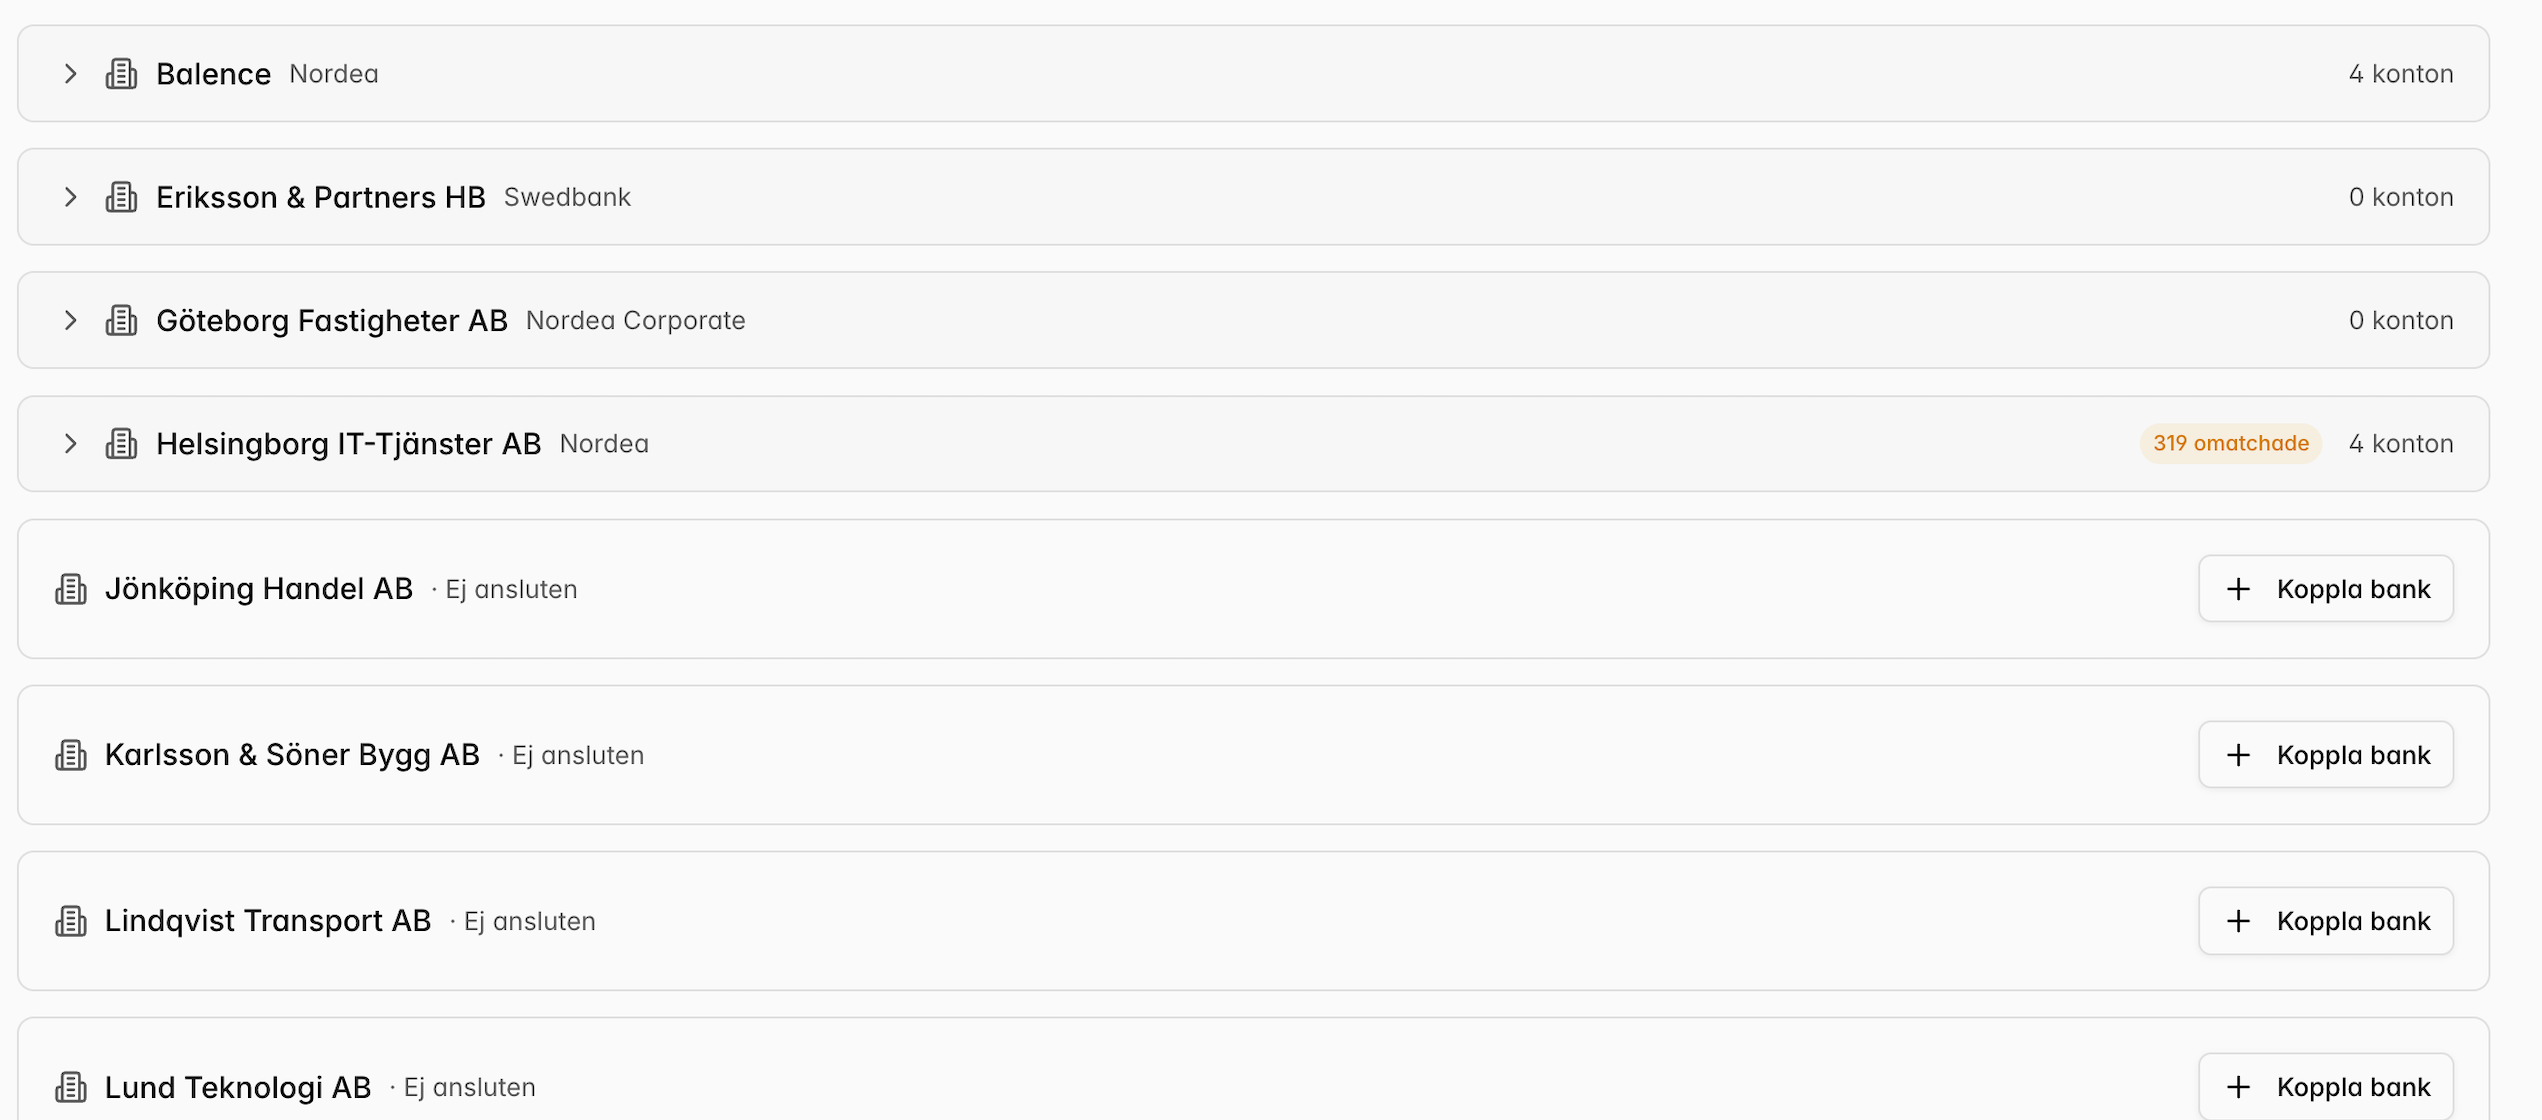Click Koppla bank for Karlsson & Söner Bygg AB

point(2326,755)
